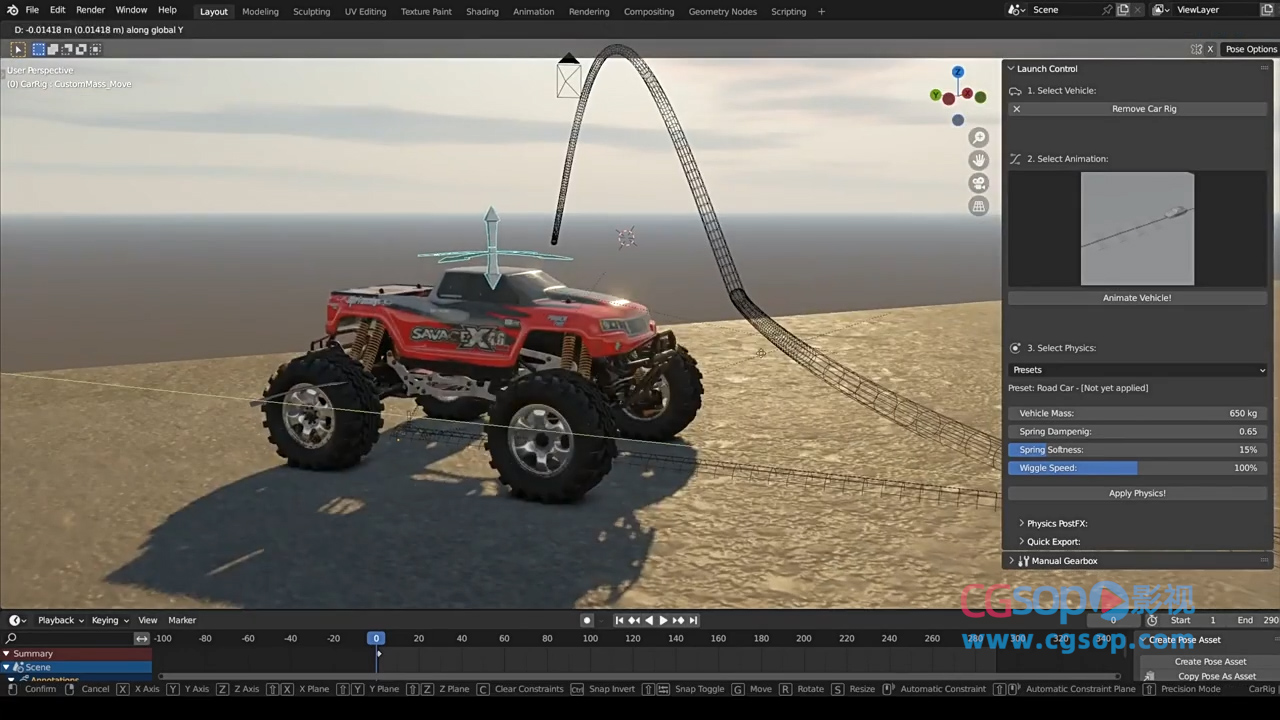Open the Help menu
This screenshot has width=1280, height=720.
[x=167, y=10]
